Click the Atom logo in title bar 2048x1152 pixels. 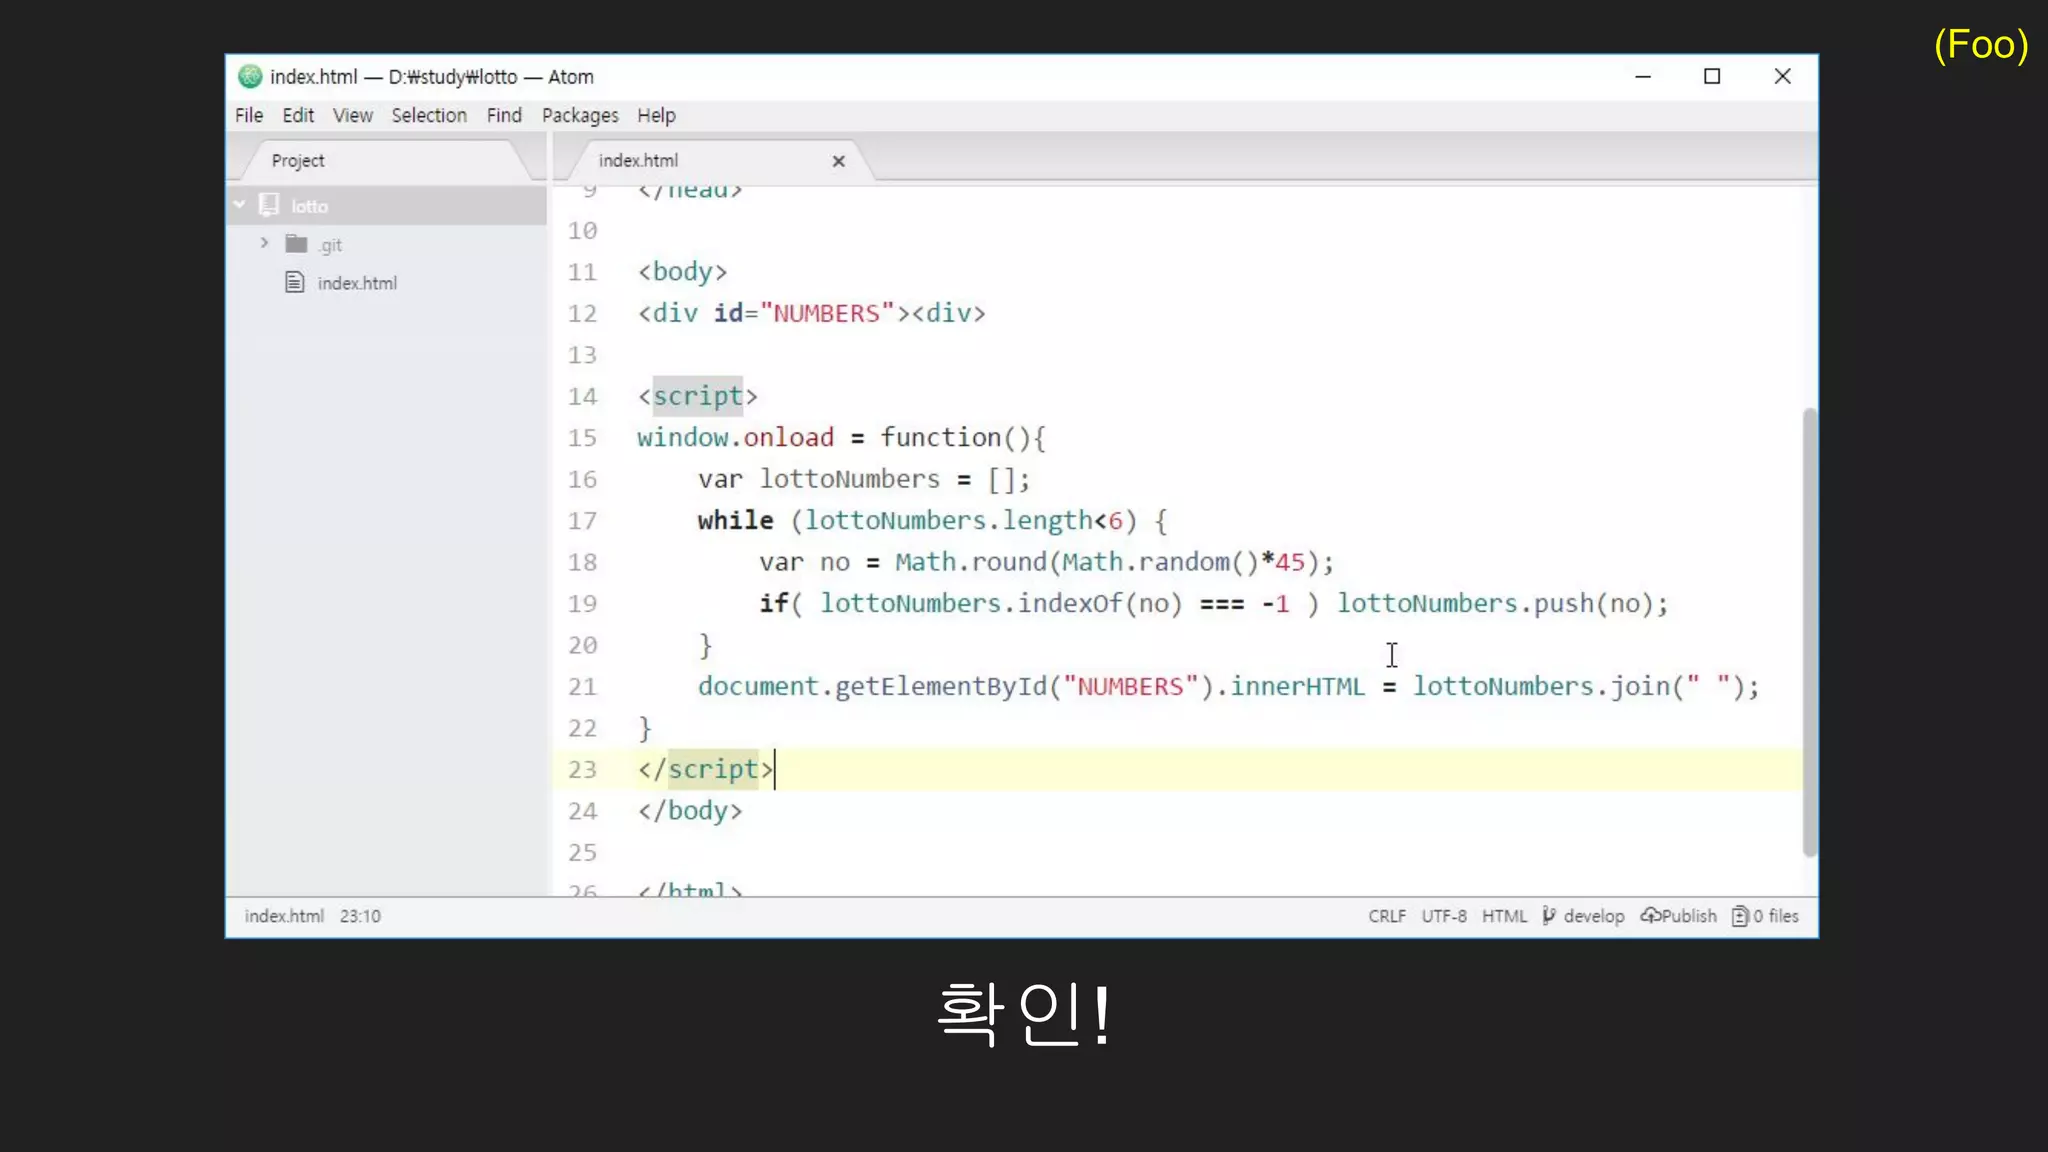point(250,77)
